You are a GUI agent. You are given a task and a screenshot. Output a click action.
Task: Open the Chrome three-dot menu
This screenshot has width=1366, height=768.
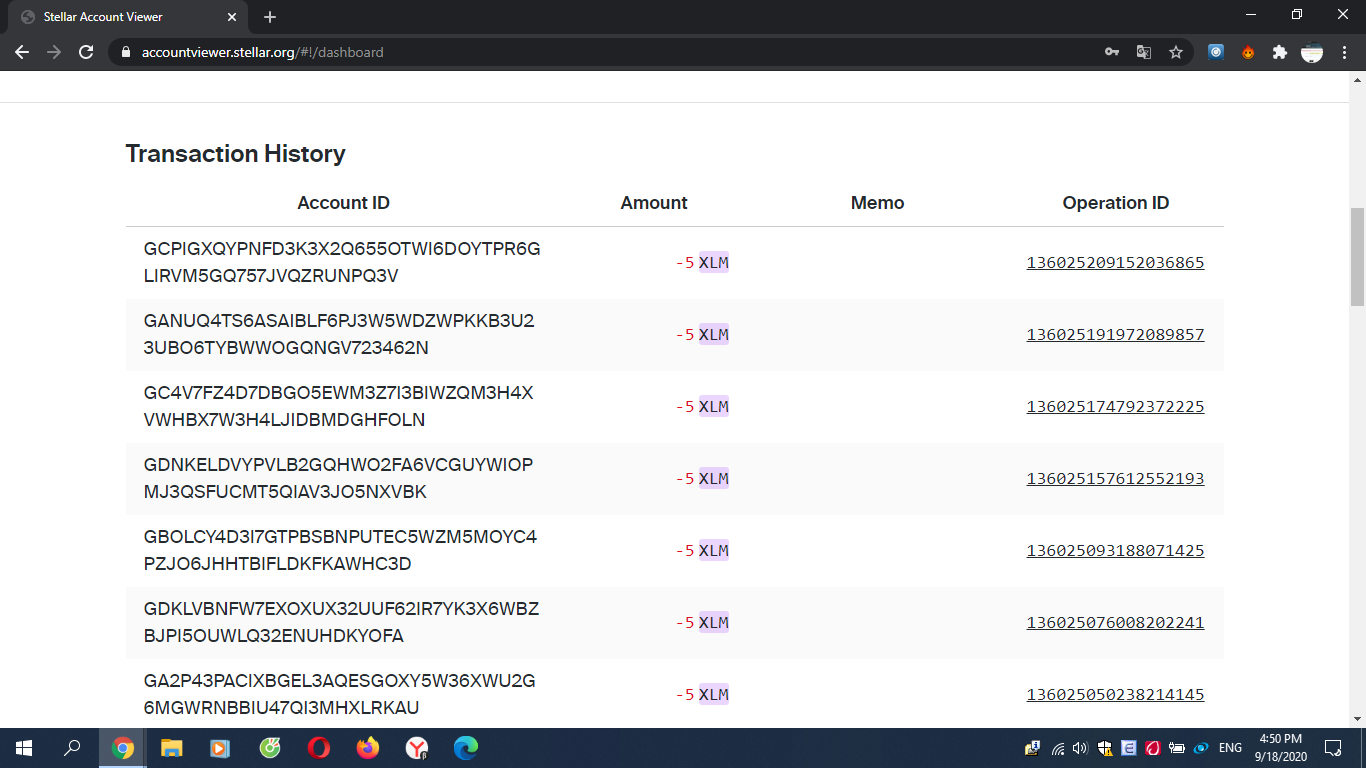coord(1343,52)
